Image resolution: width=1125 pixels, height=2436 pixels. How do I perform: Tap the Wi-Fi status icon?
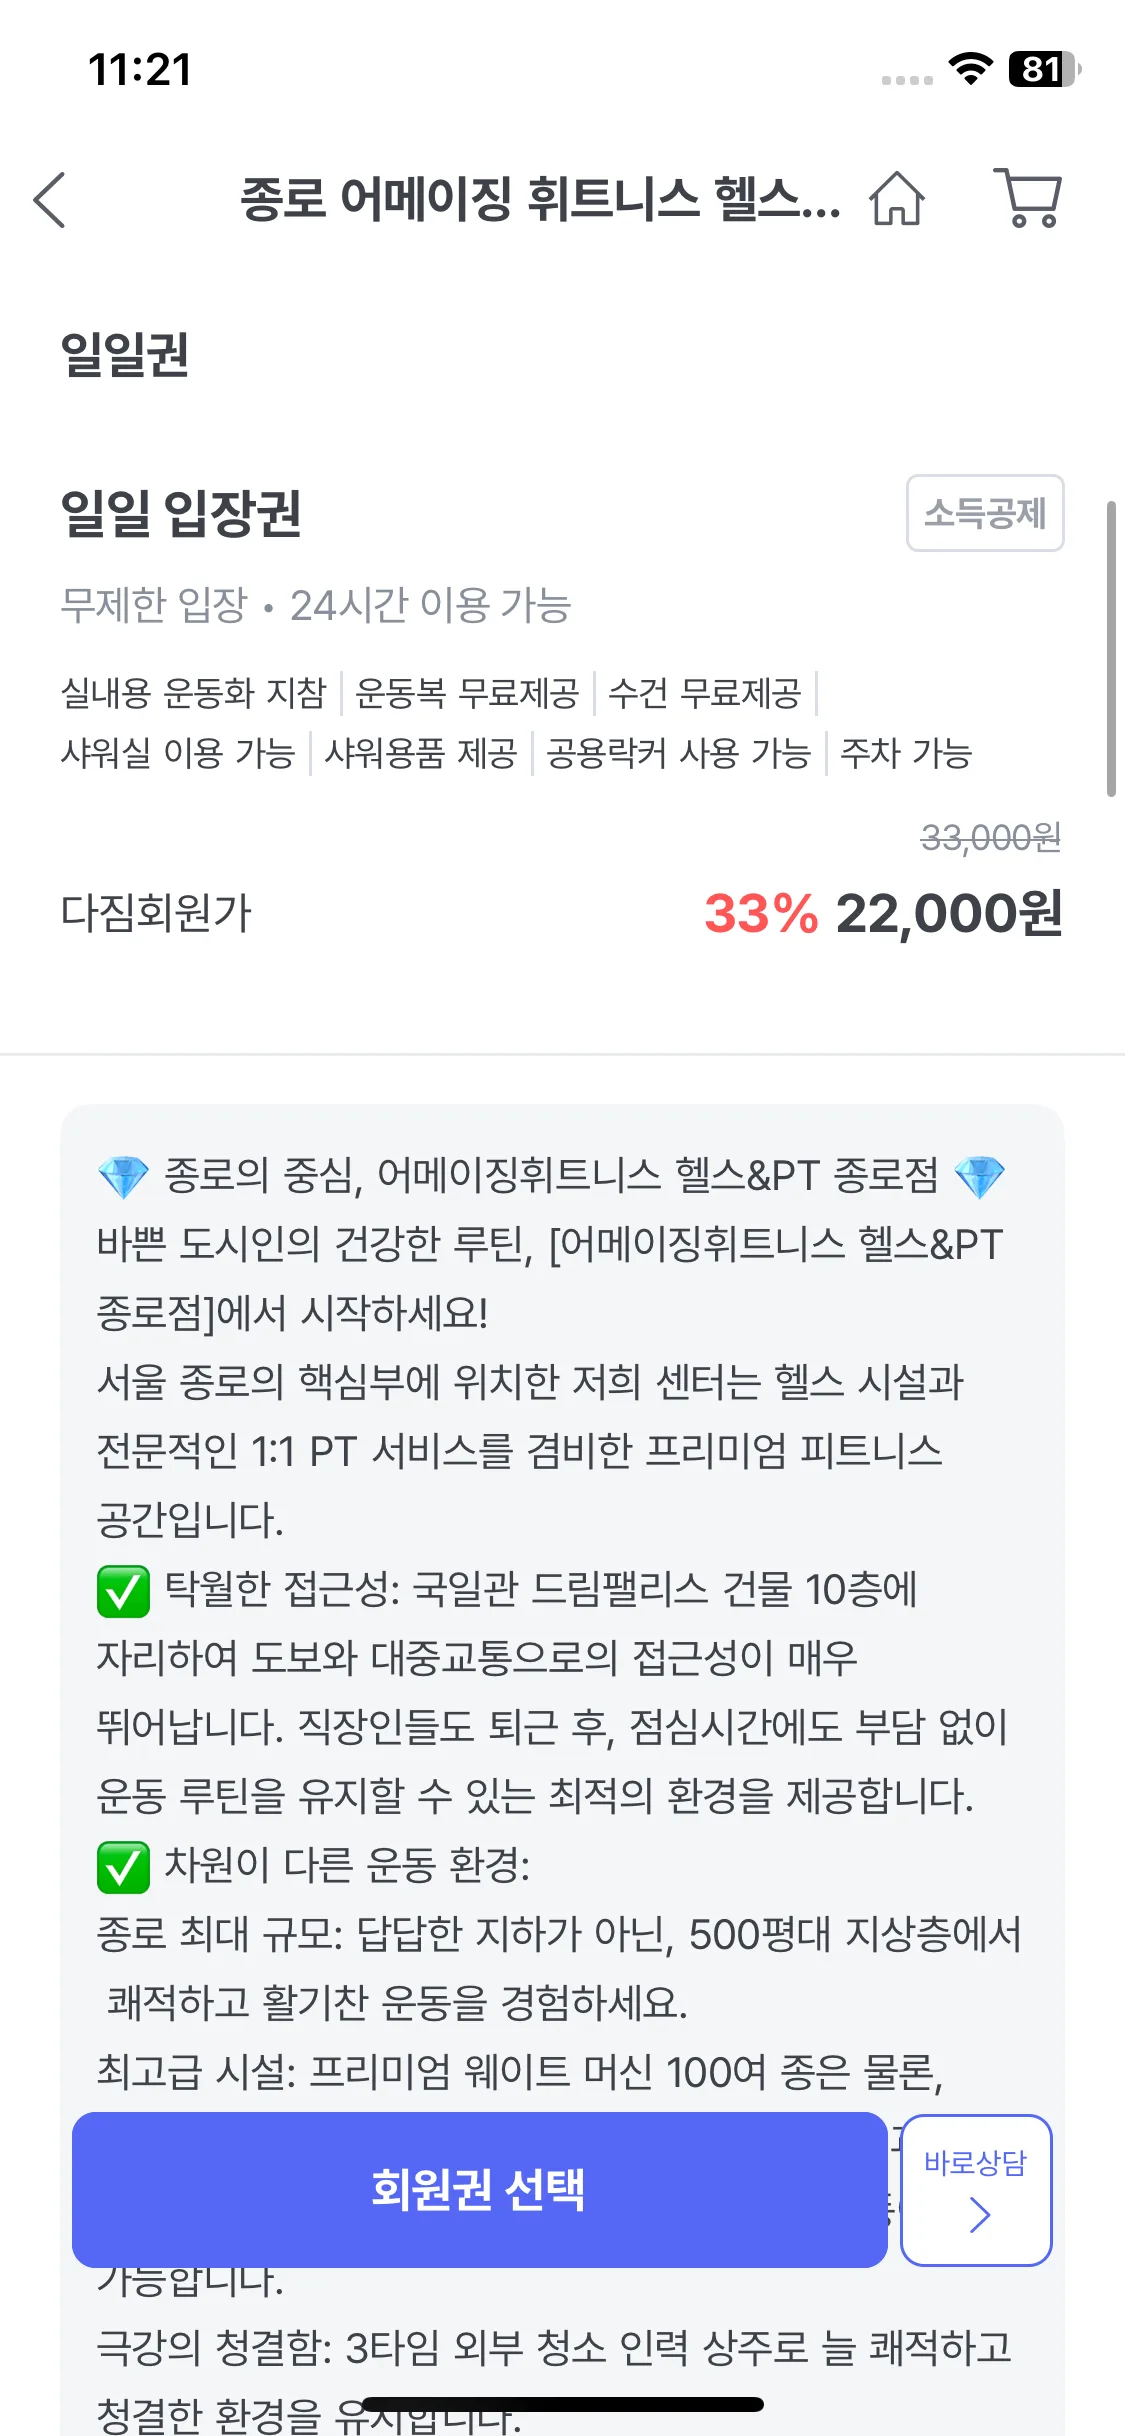pyautogui.click(x=970, y=69)
